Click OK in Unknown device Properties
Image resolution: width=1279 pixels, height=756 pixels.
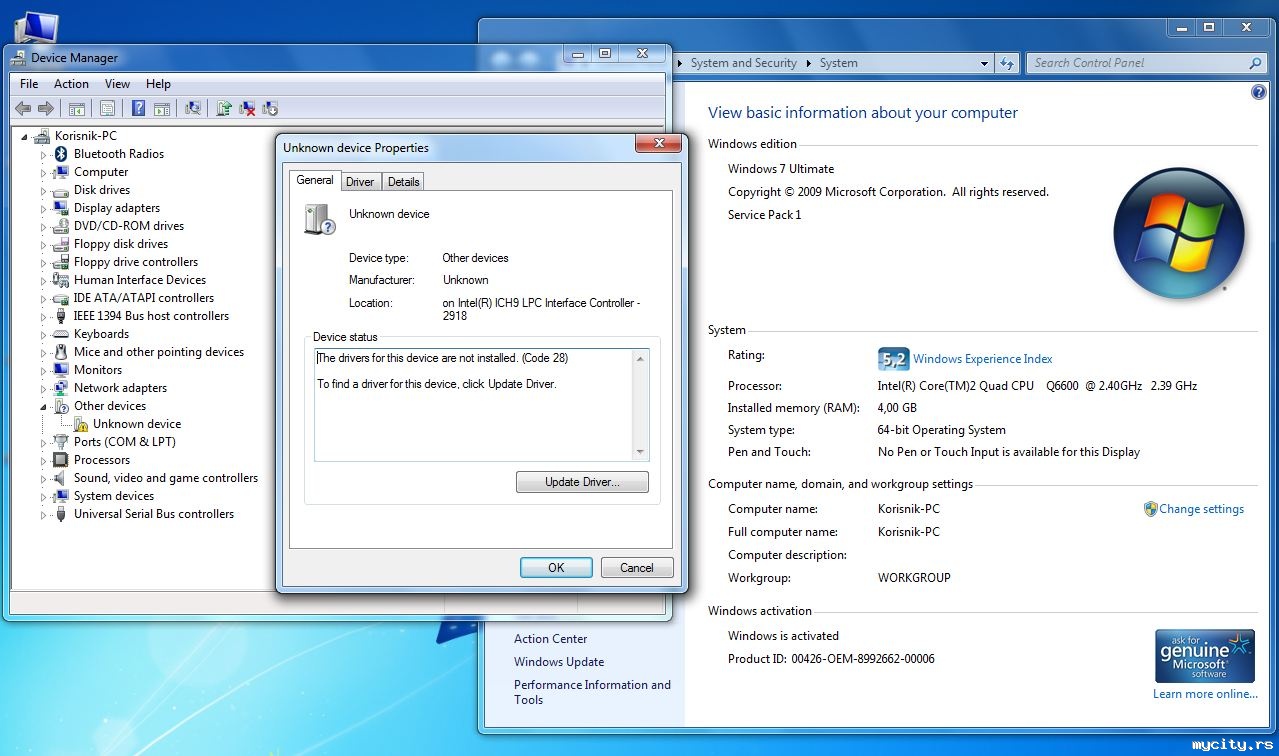pyautogui.click(x=556, y=568)
